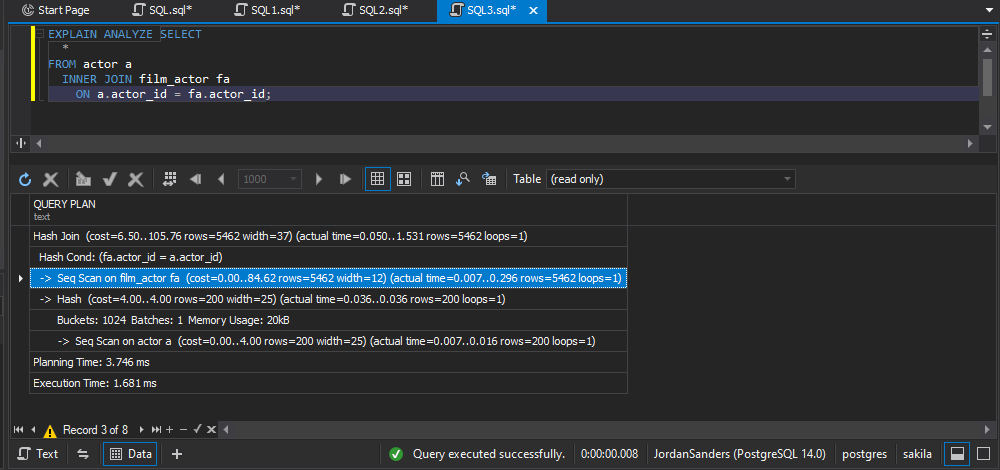End edit with the navigator checkmark
The image size is (1000, 470).
197,429
